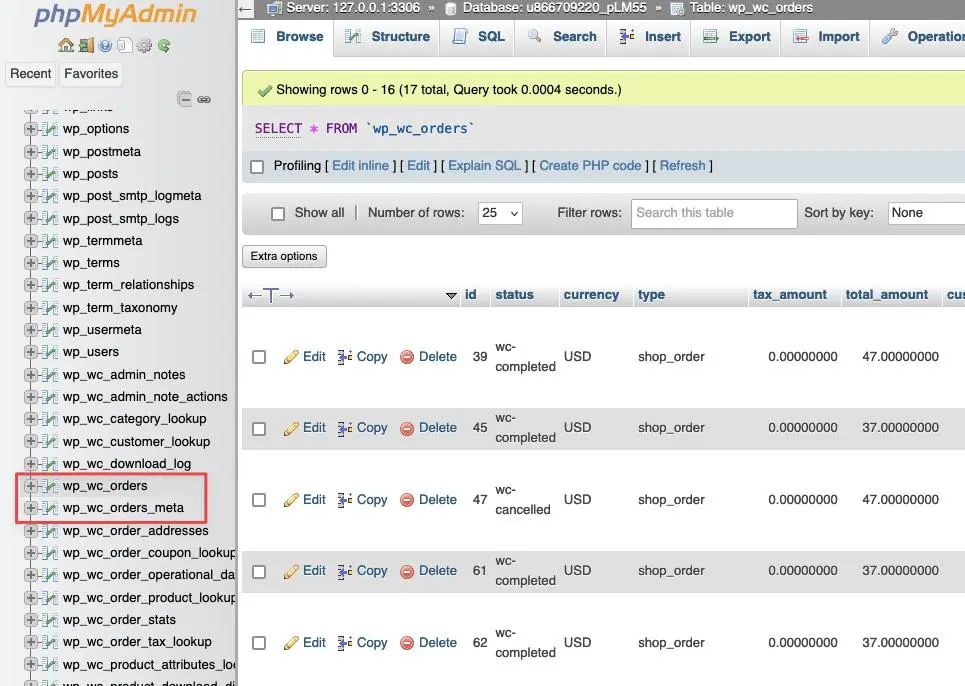The width and height of the screenshot is (965, 686).
Task: Click the Refresh query link
Action: click(x=683, y=166)
